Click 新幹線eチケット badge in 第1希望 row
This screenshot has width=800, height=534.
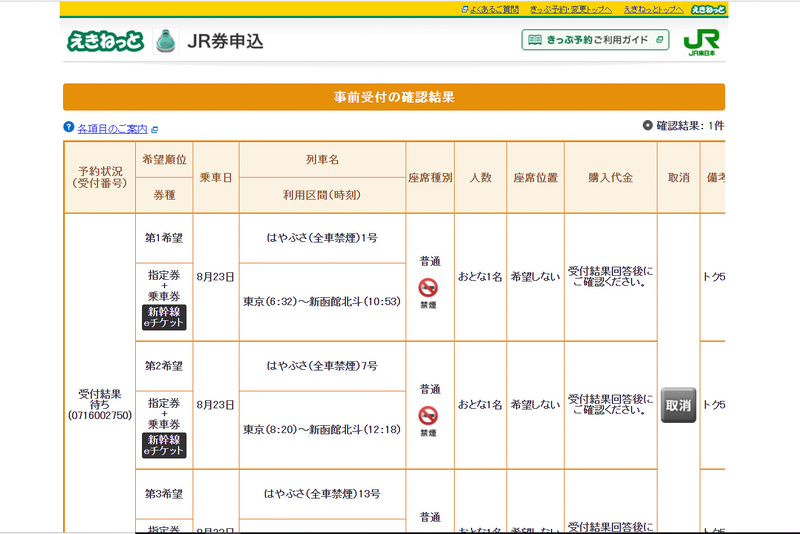click(x=164, y=317)
